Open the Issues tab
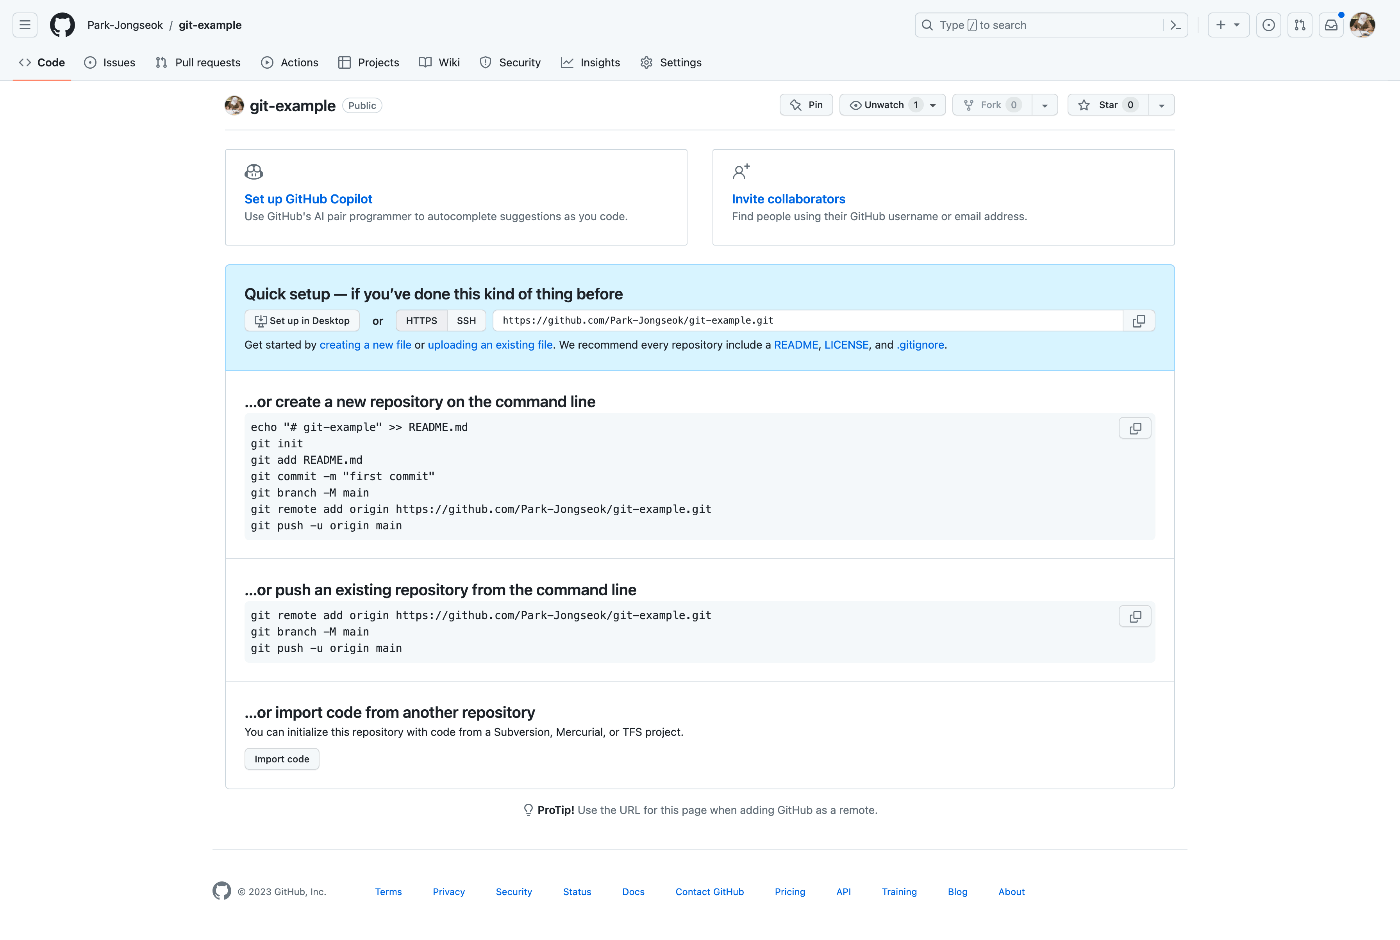Image resolution: width=1400 pixels, height=940 pixels. [110, 62]
